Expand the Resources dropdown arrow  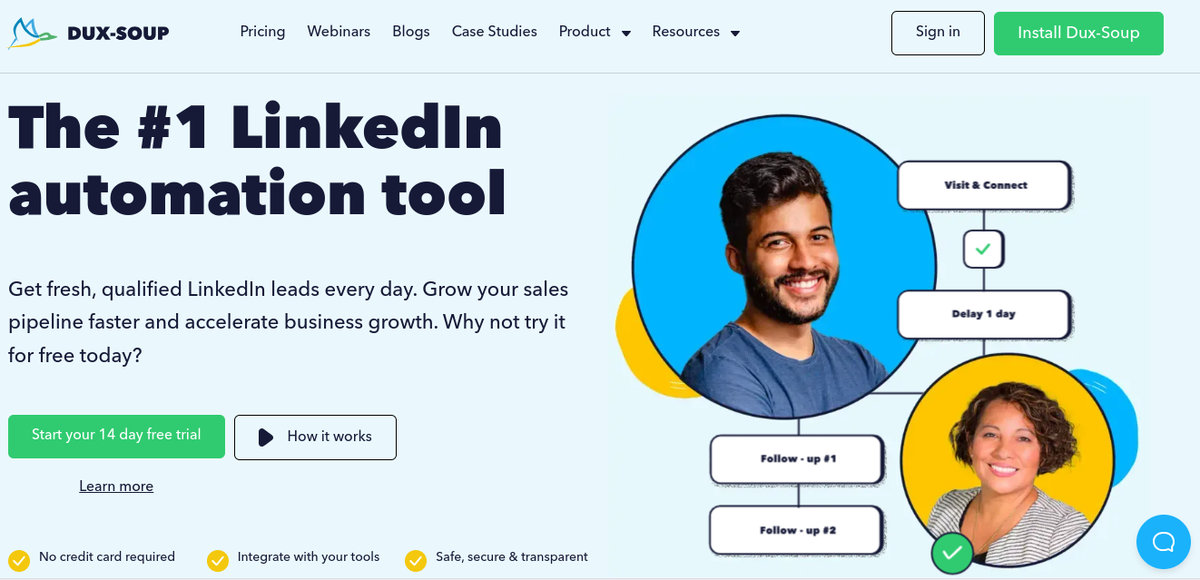[x=735, y=33]
